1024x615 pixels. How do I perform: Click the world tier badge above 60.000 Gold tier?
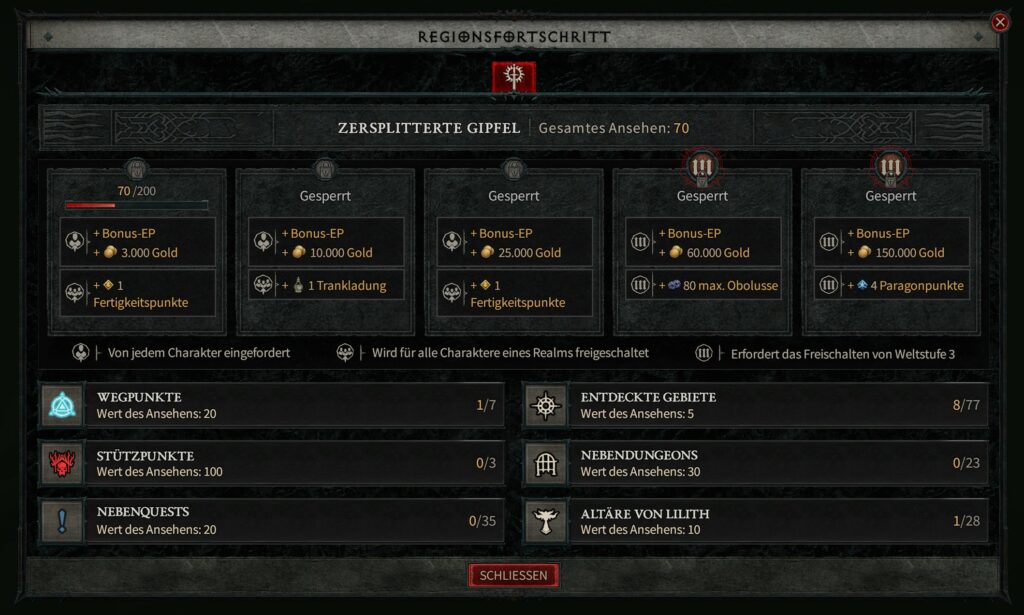(x=702, y=167)
